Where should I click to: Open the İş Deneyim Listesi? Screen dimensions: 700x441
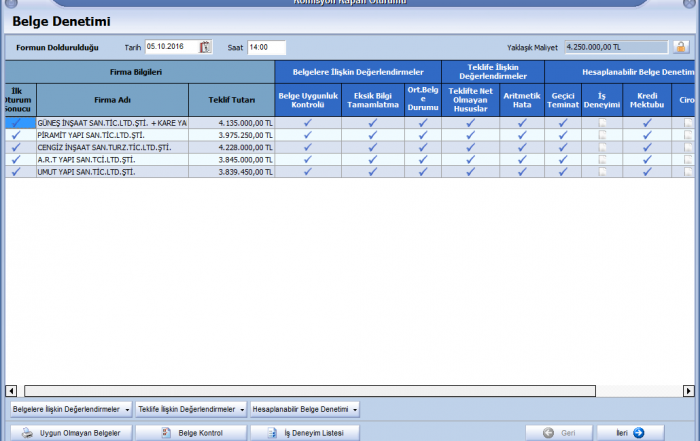pos(304,433)
